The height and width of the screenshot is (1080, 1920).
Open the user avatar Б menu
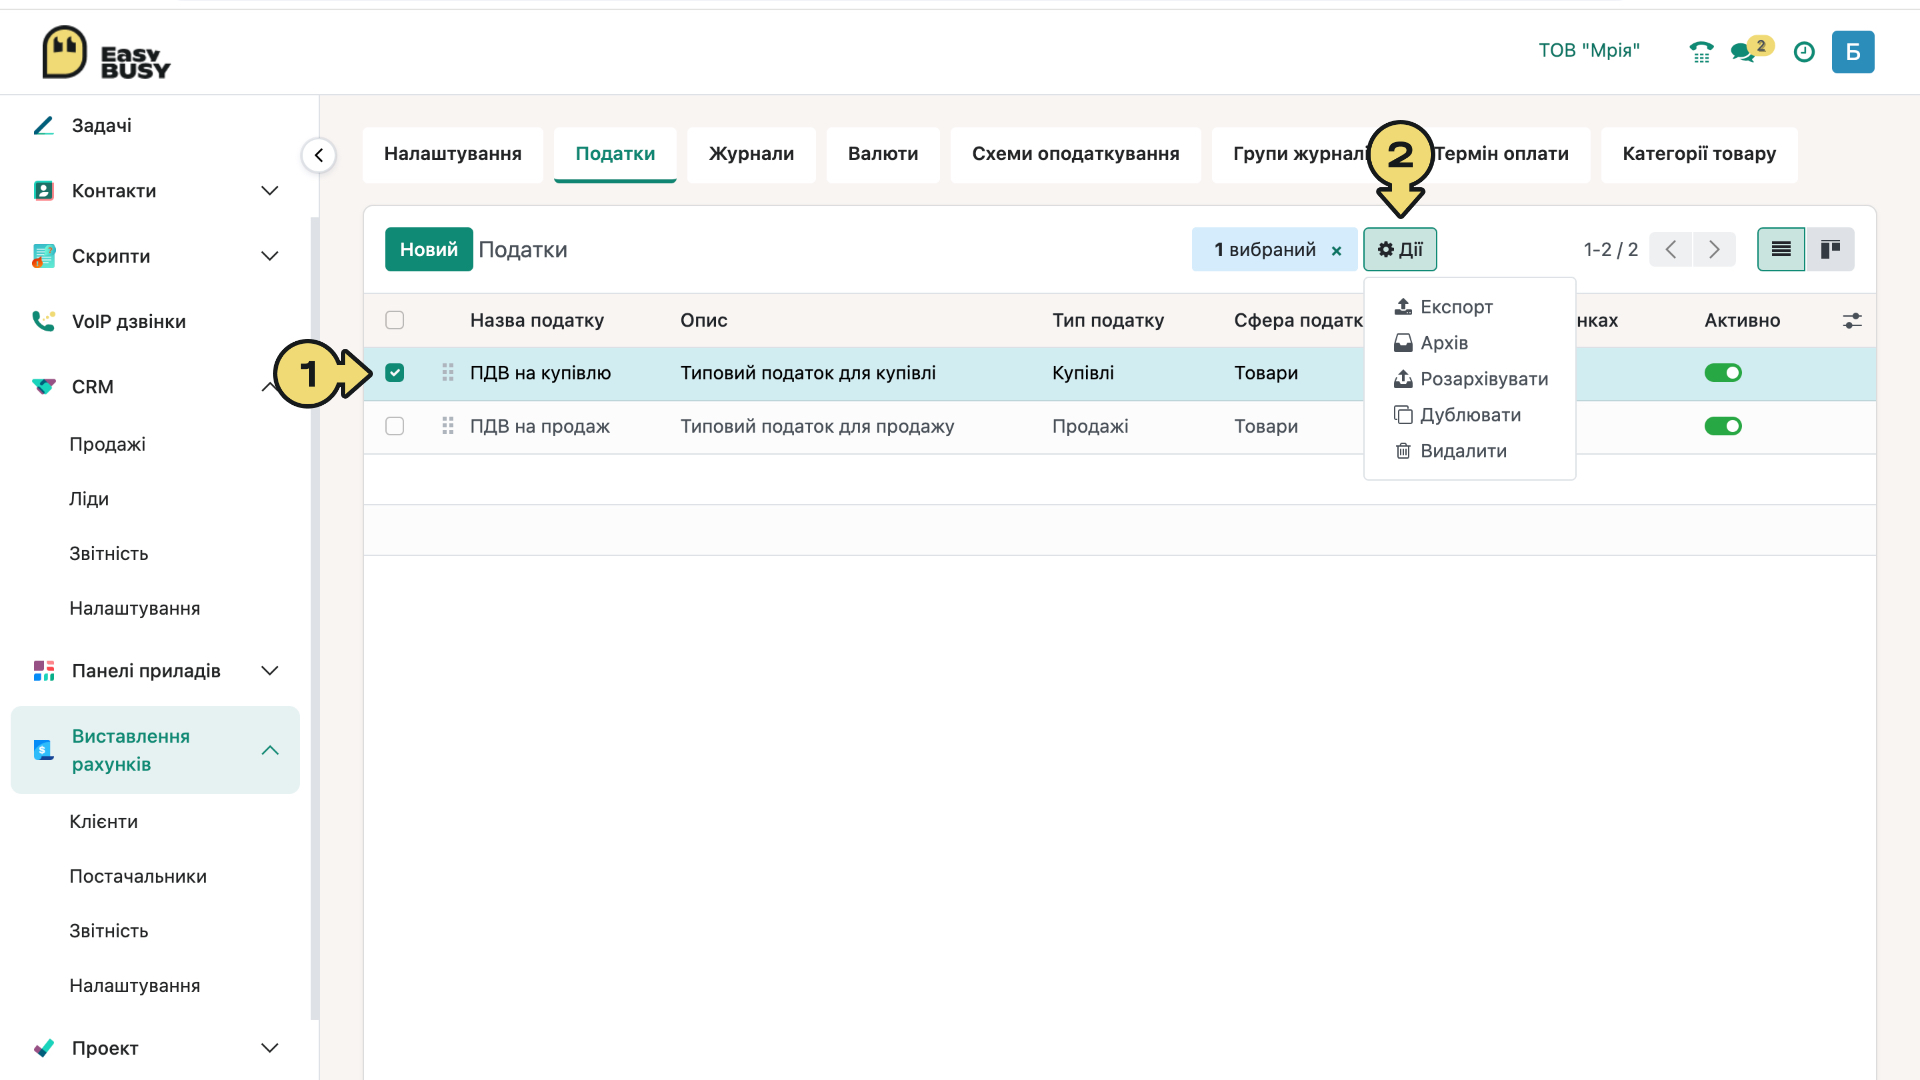coord(1853,52)
